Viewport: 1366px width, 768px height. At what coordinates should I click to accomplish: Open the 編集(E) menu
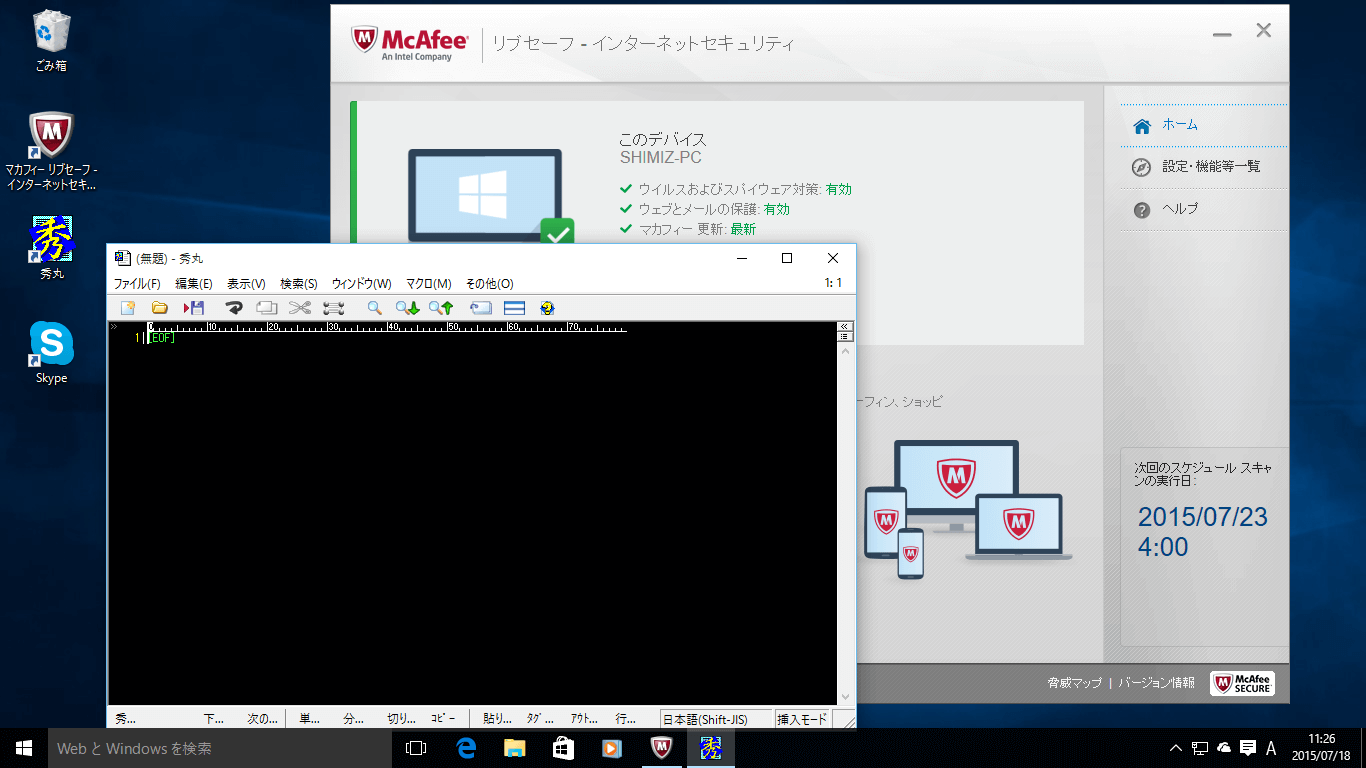[x=194, y=284]
